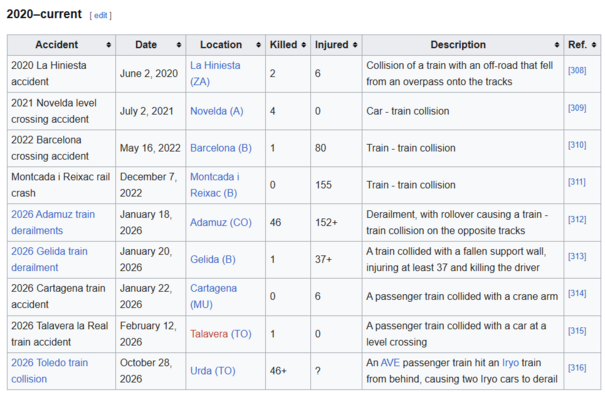This screenshot has width=605, height=400.
Task: Select the 'Montcada i Reixac rail crash' cell
Action: click(61, 185)
